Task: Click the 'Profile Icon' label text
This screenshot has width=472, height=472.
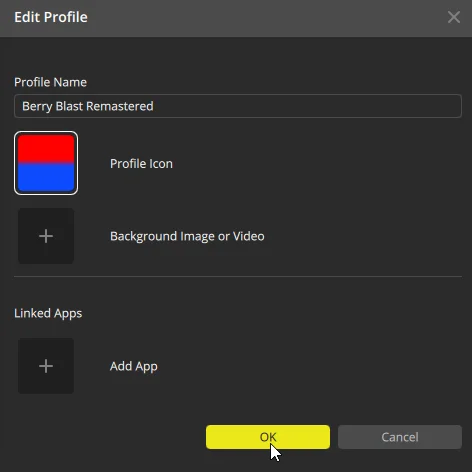Action: [141, 164]
